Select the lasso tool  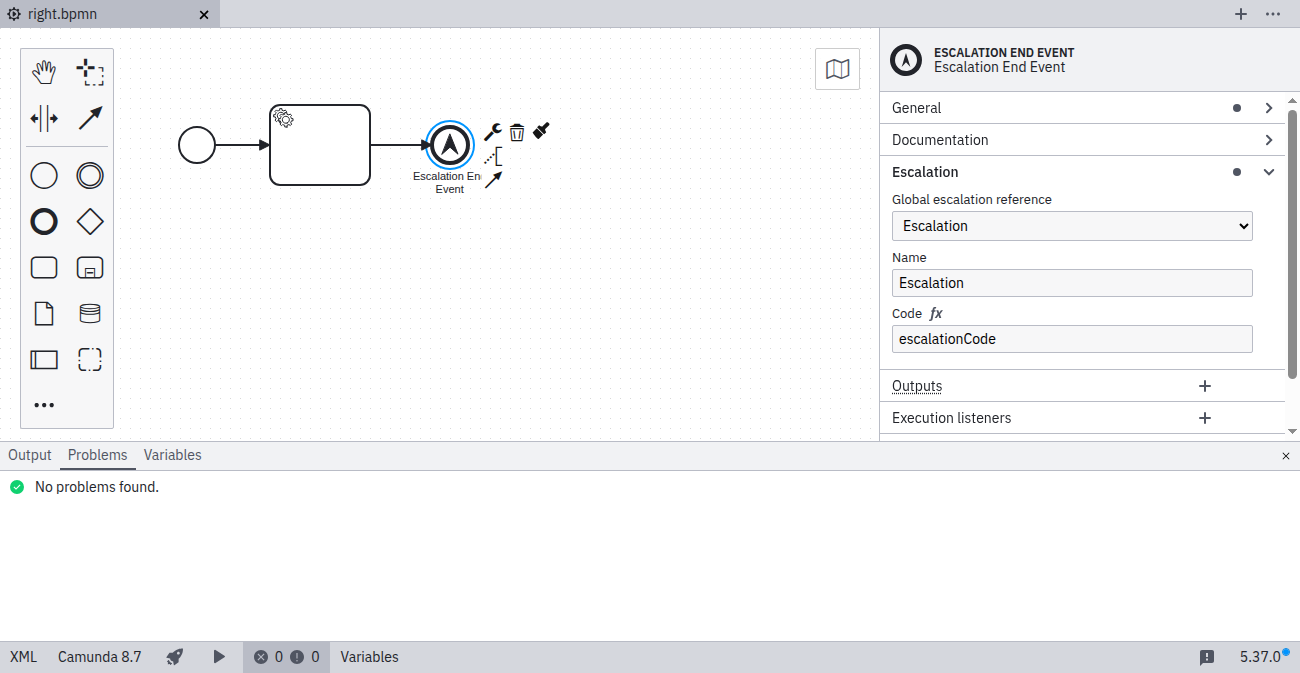[x=90, y=71]
